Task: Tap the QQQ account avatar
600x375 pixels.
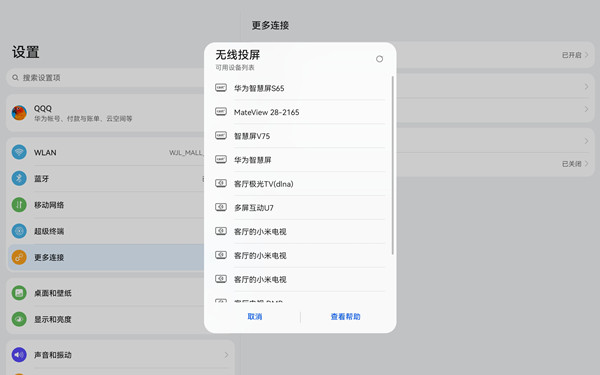Action: click(19, 113)
